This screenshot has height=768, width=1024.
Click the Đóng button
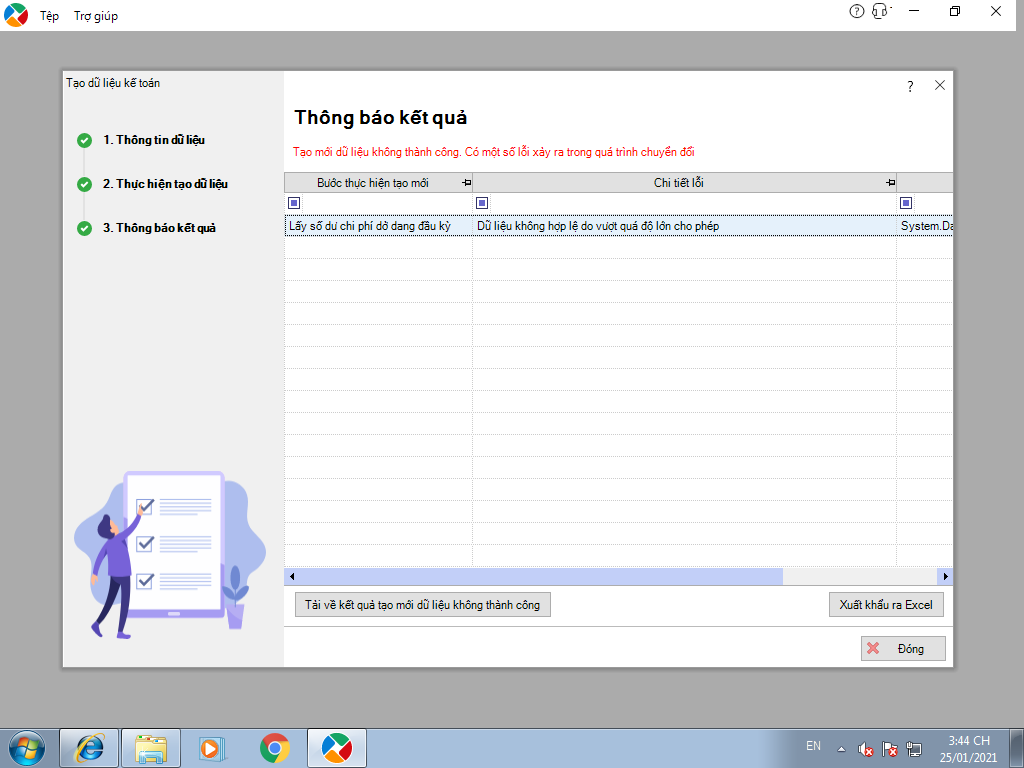click(903, 648)
